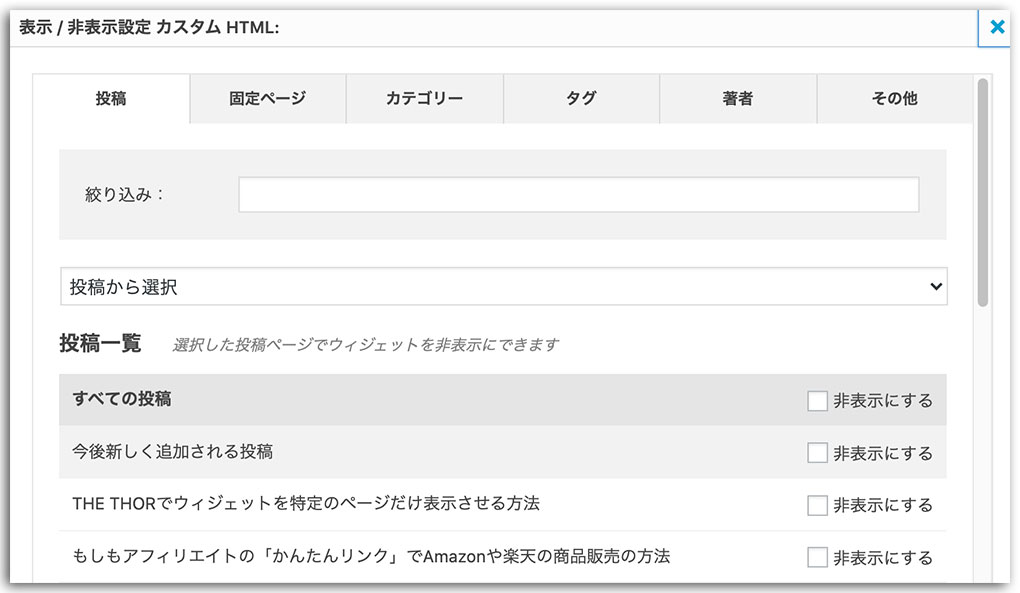Open the その他 tab
Viewport: 1020px width, 593px height.
click(x=895, y=98)
